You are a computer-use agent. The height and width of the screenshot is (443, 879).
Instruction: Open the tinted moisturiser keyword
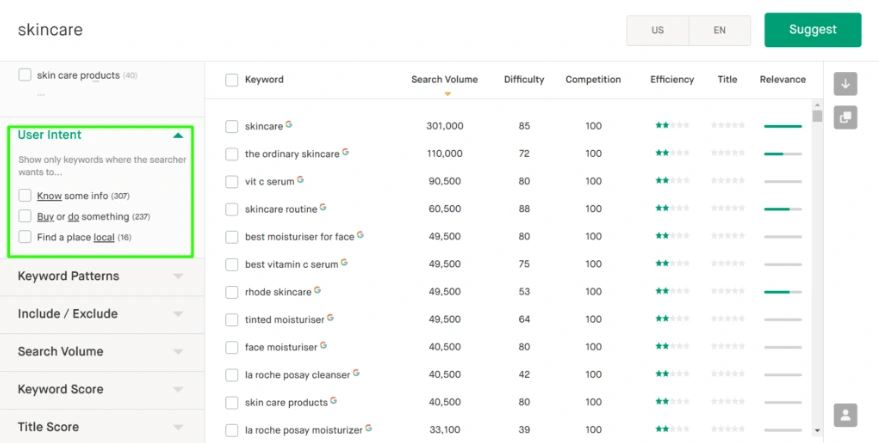click(x=285, y=320)
